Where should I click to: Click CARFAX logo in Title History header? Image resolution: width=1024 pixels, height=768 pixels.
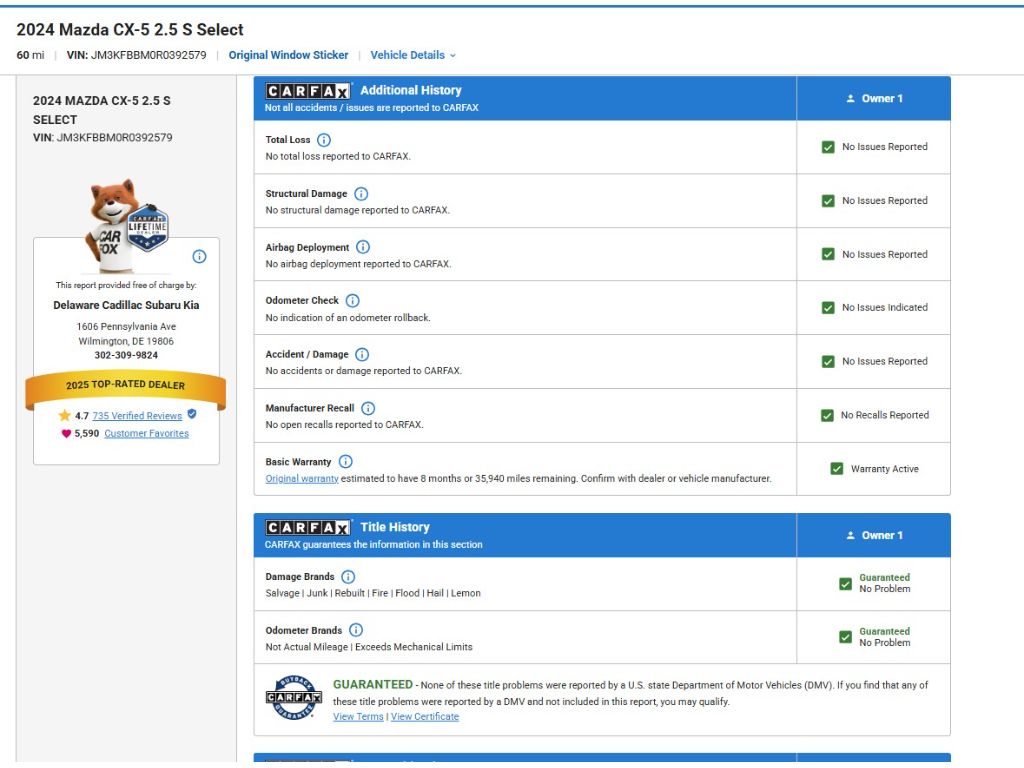click(308, 528)
